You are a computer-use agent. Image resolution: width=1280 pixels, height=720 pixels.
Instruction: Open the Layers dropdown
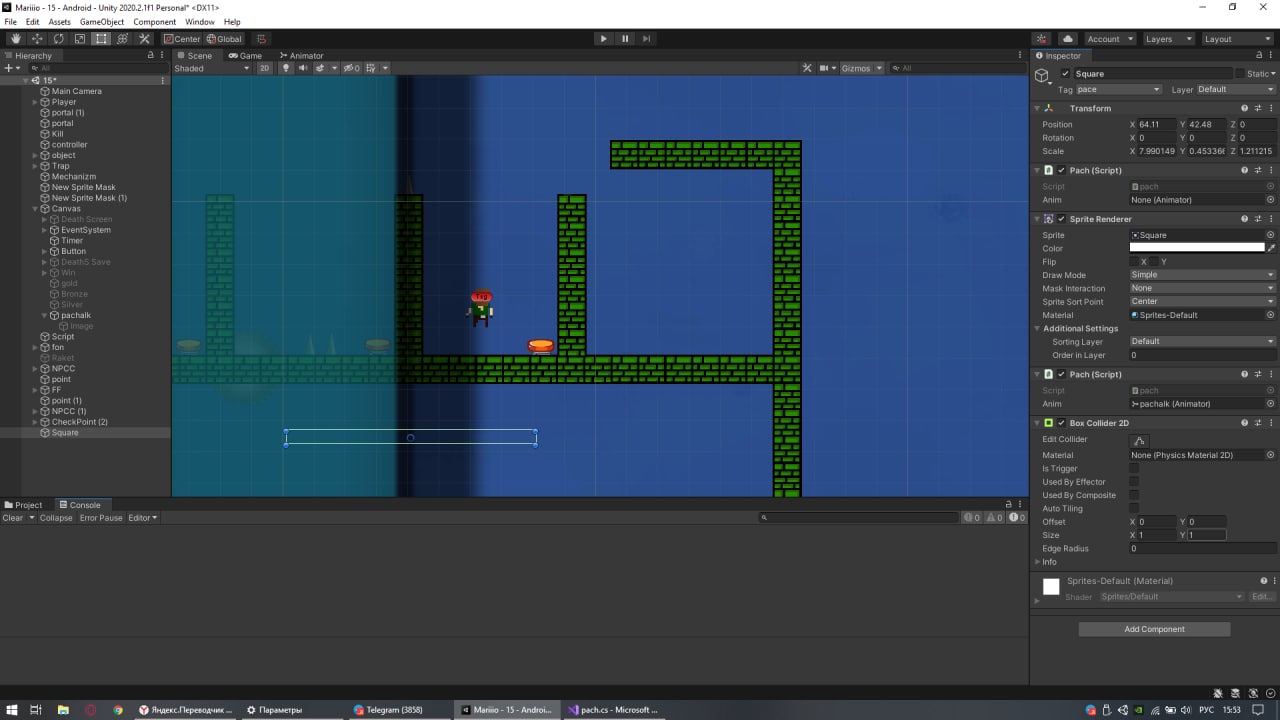click(x=1167, y=39)
